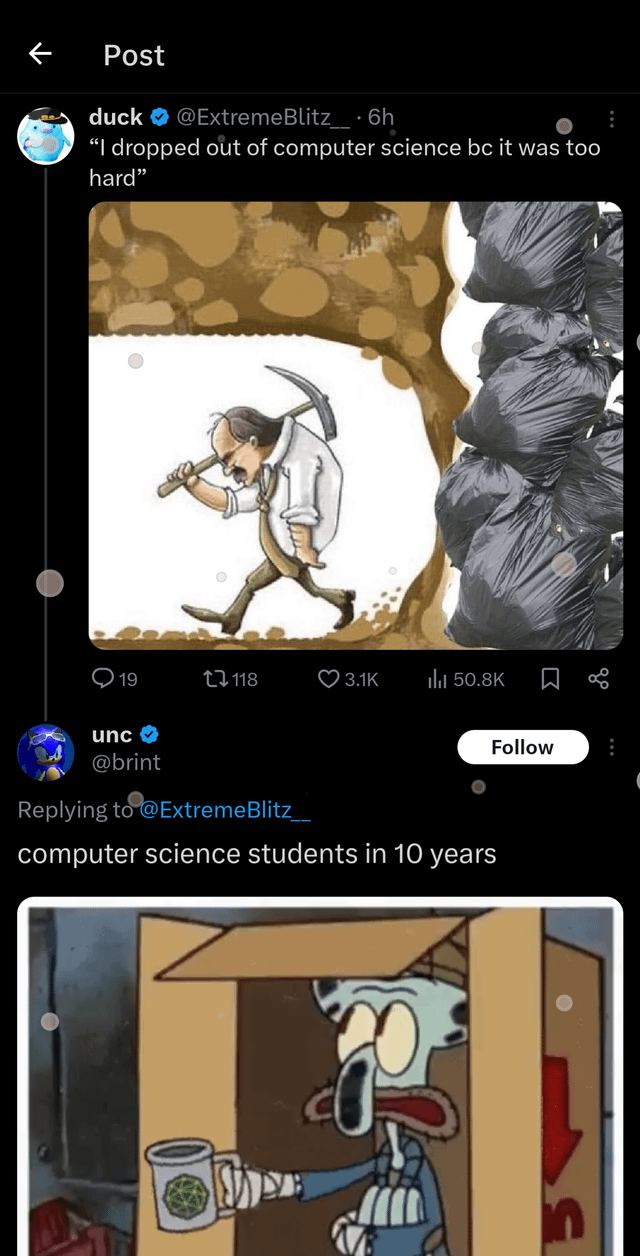Screen dimensions: 640x1256
Task: Tap the 'computer science students' reply text
Action: [257, 854]
